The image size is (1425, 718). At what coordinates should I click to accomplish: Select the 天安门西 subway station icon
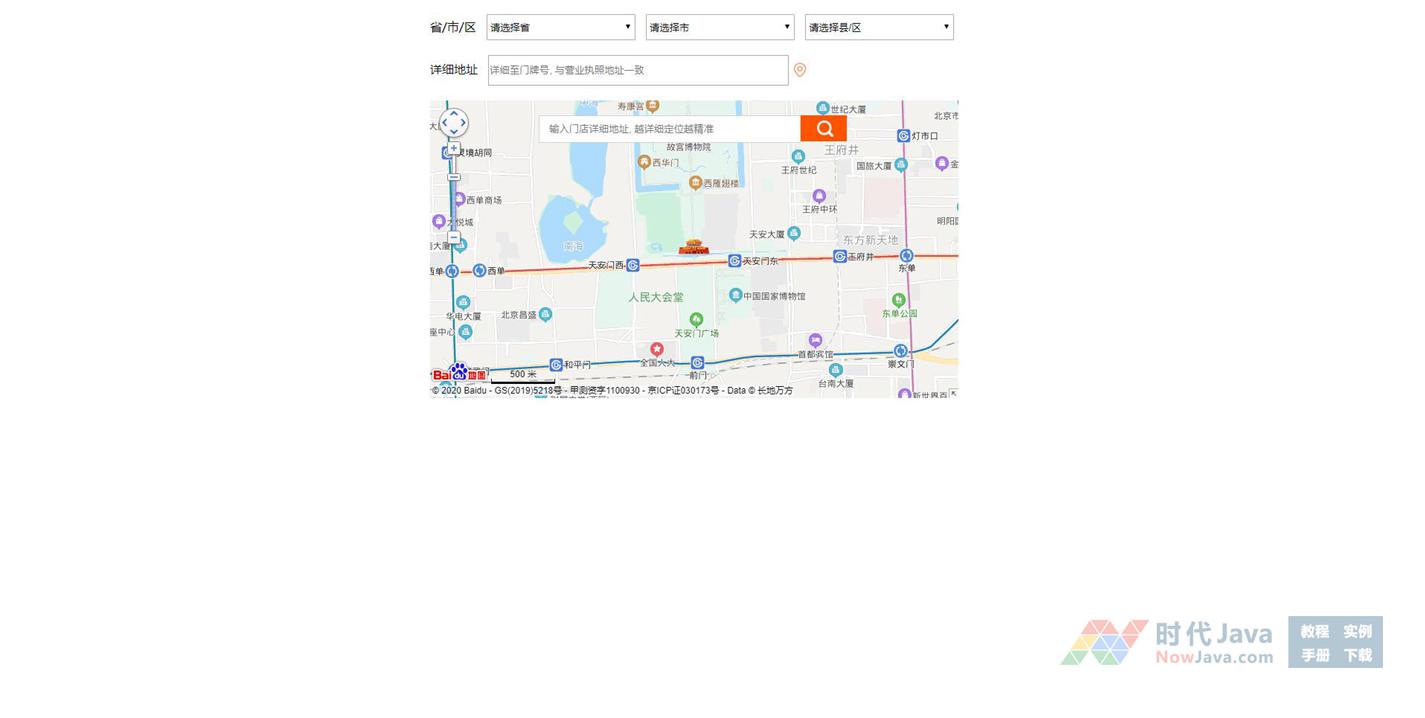633,265
